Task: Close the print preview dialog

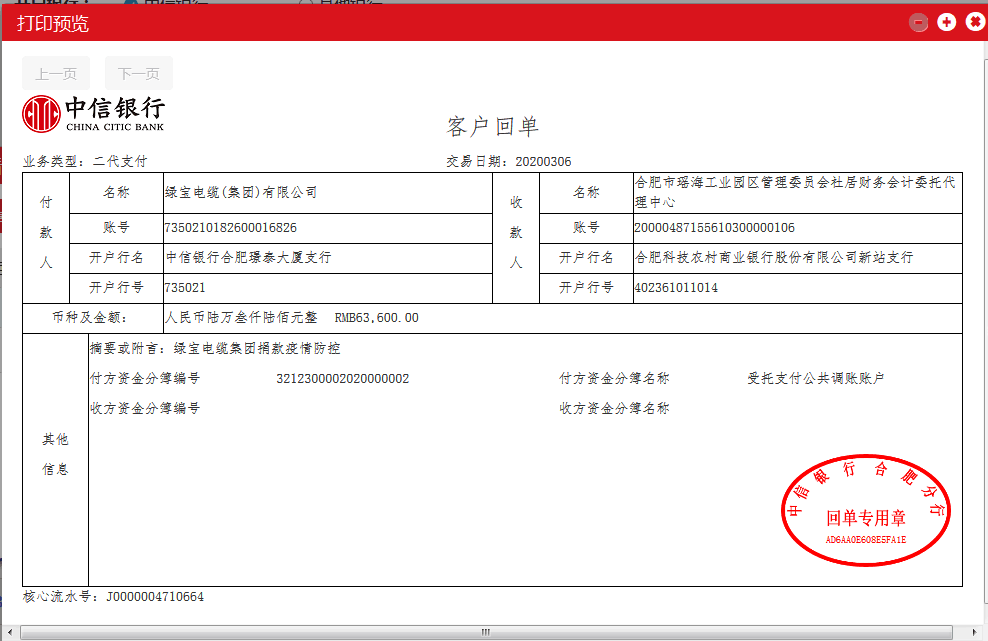Action: 975,22
